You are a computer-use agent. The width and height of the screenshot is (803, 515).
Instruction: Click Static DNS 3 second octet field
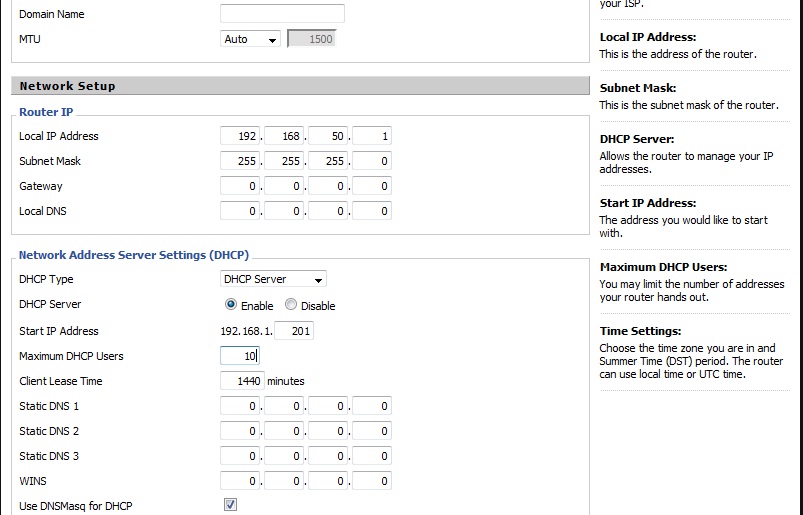tap(284, 456)
